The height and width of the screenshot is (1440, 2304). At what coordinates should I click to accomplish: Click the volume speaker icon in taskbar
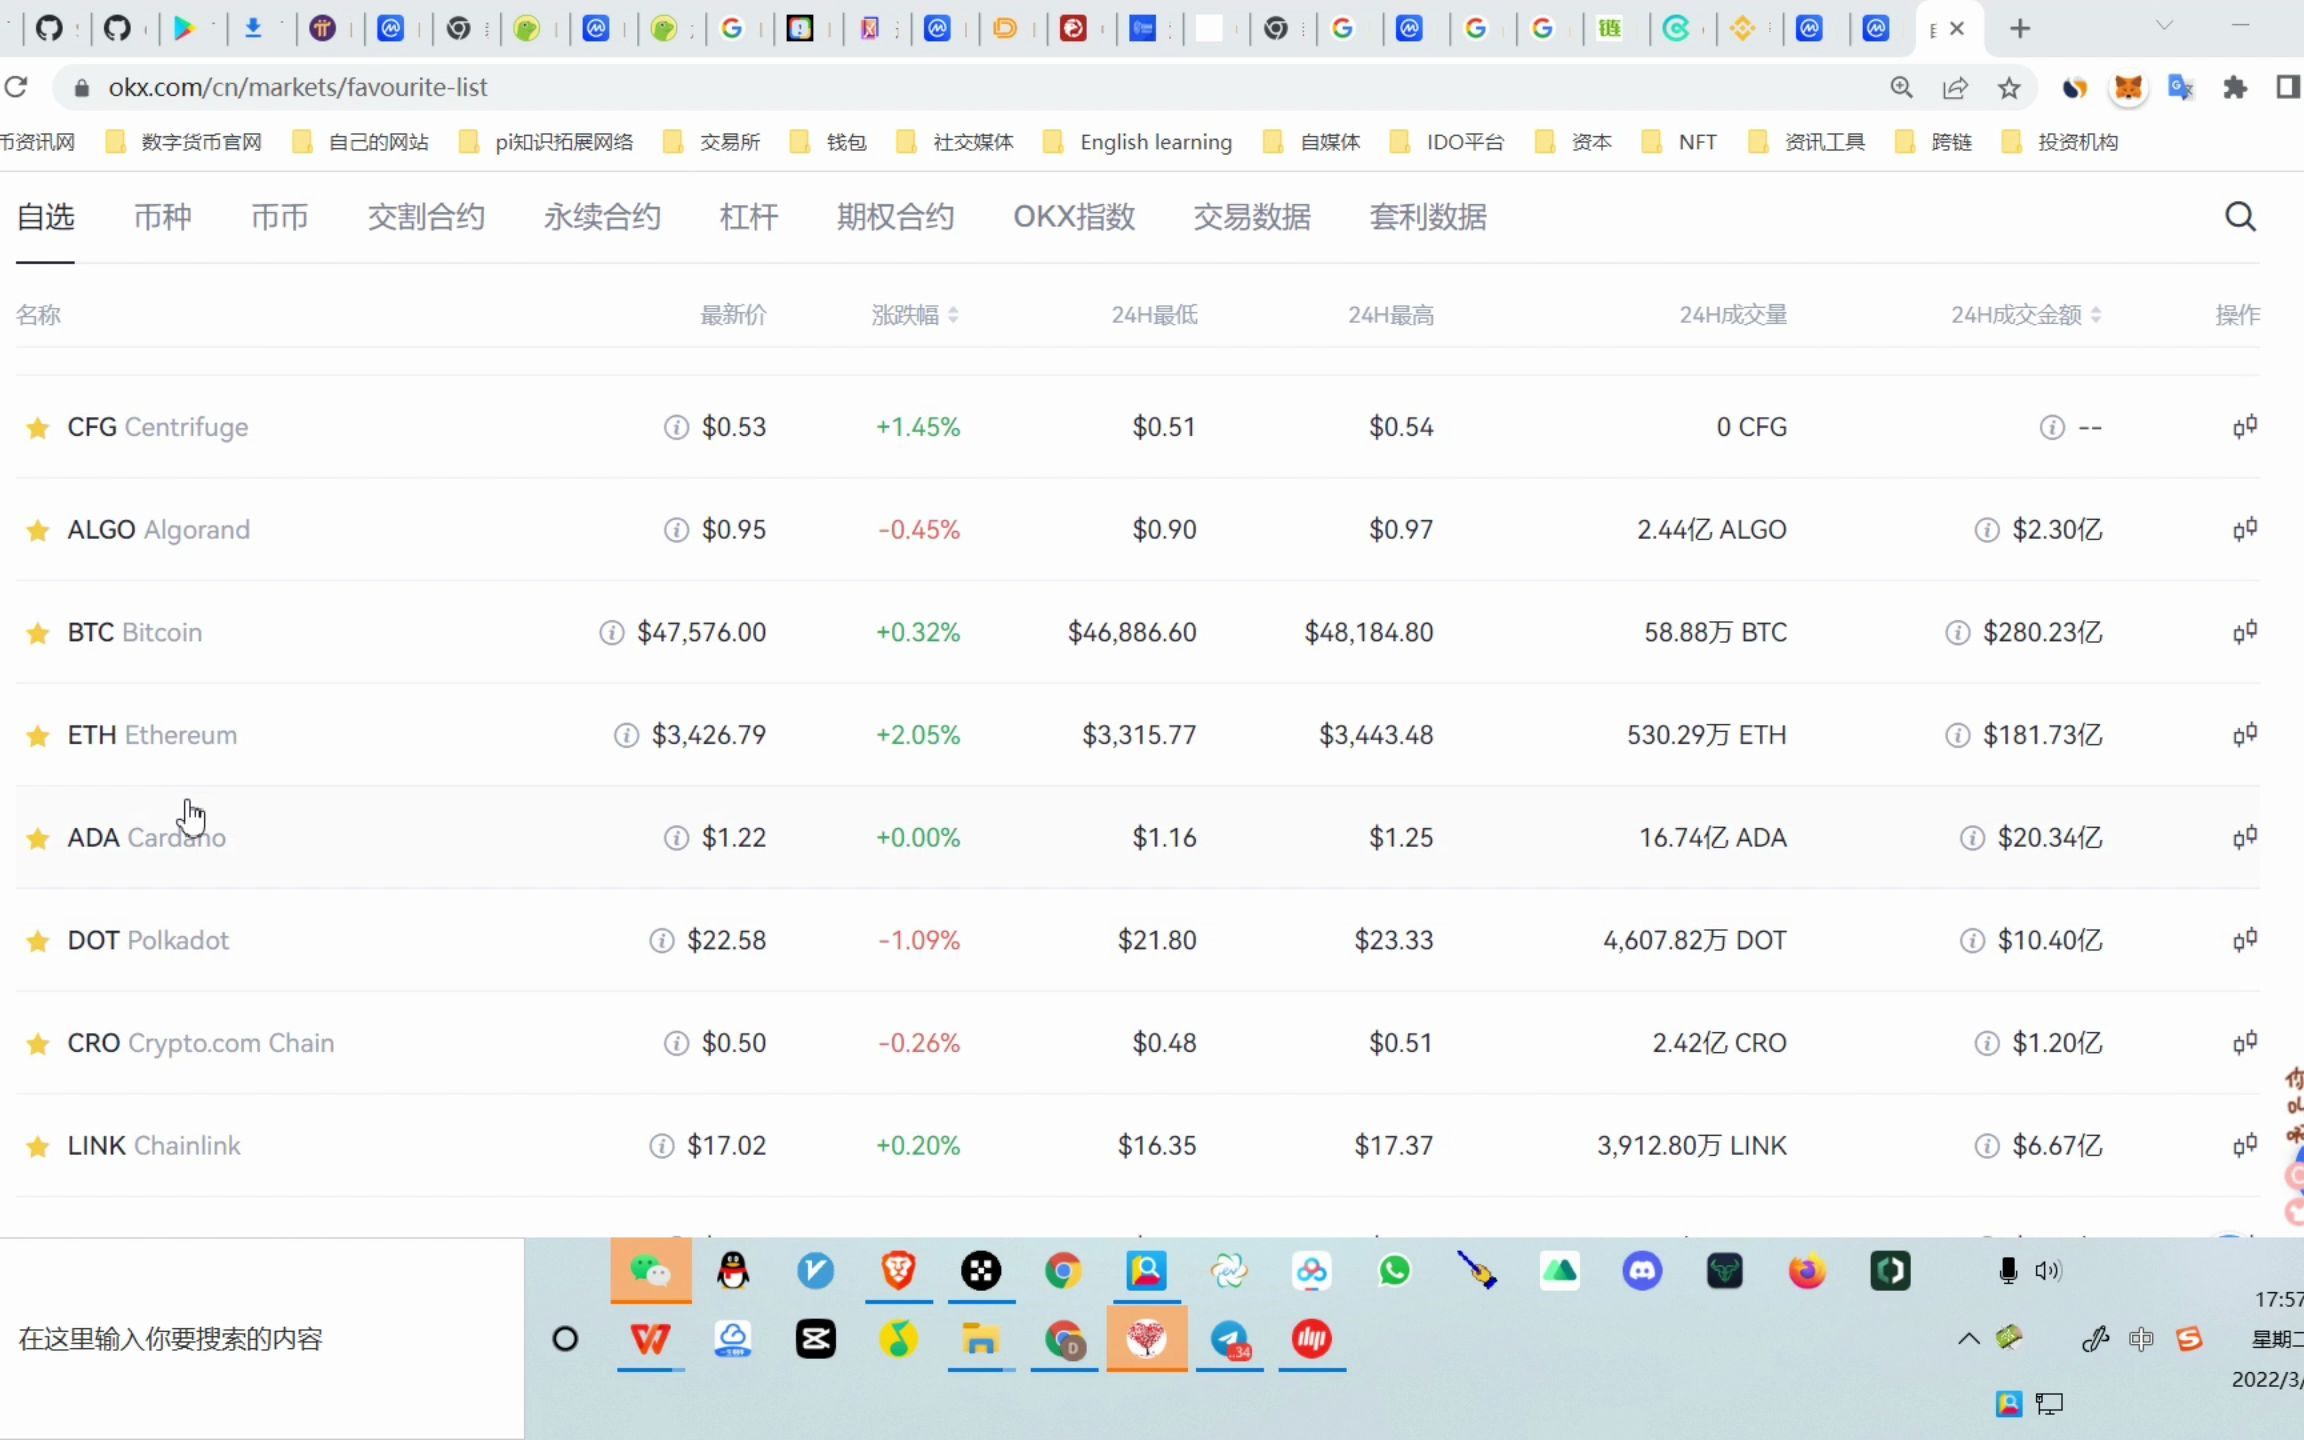(x=2047, y=1271)
